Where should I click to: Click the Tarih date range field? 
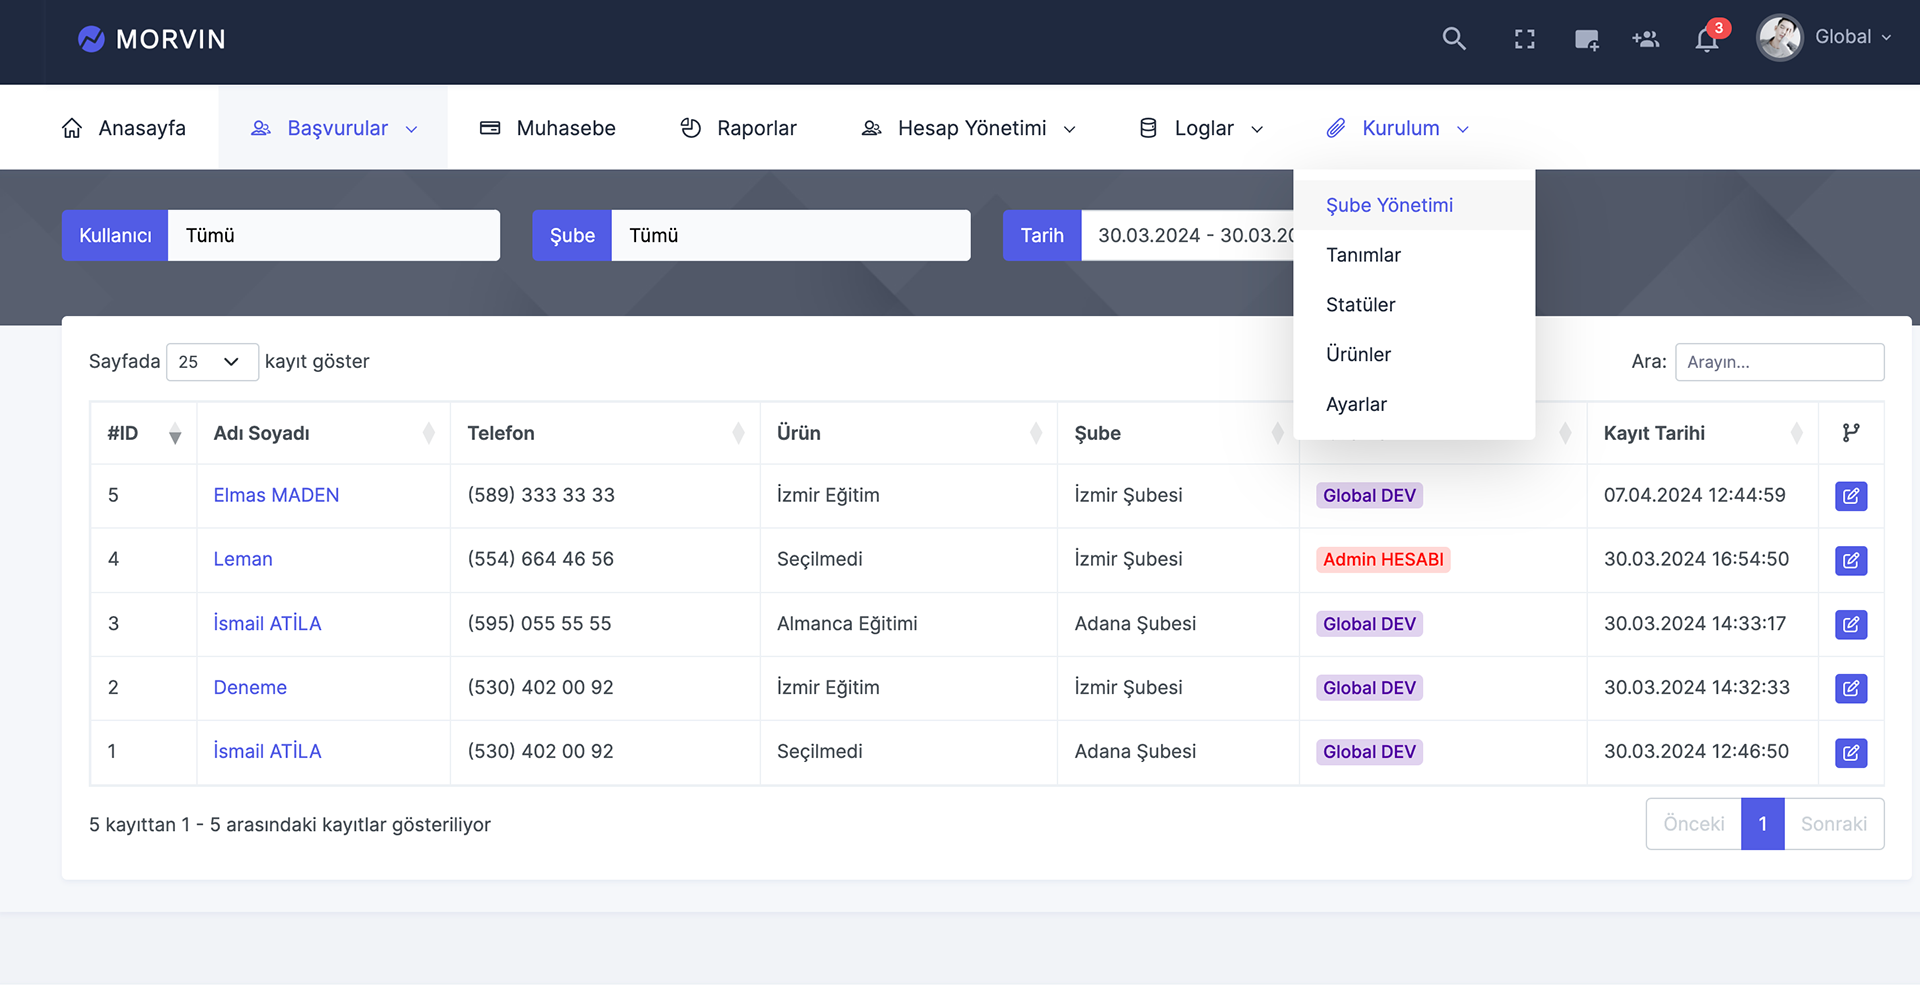(1188, 235)
